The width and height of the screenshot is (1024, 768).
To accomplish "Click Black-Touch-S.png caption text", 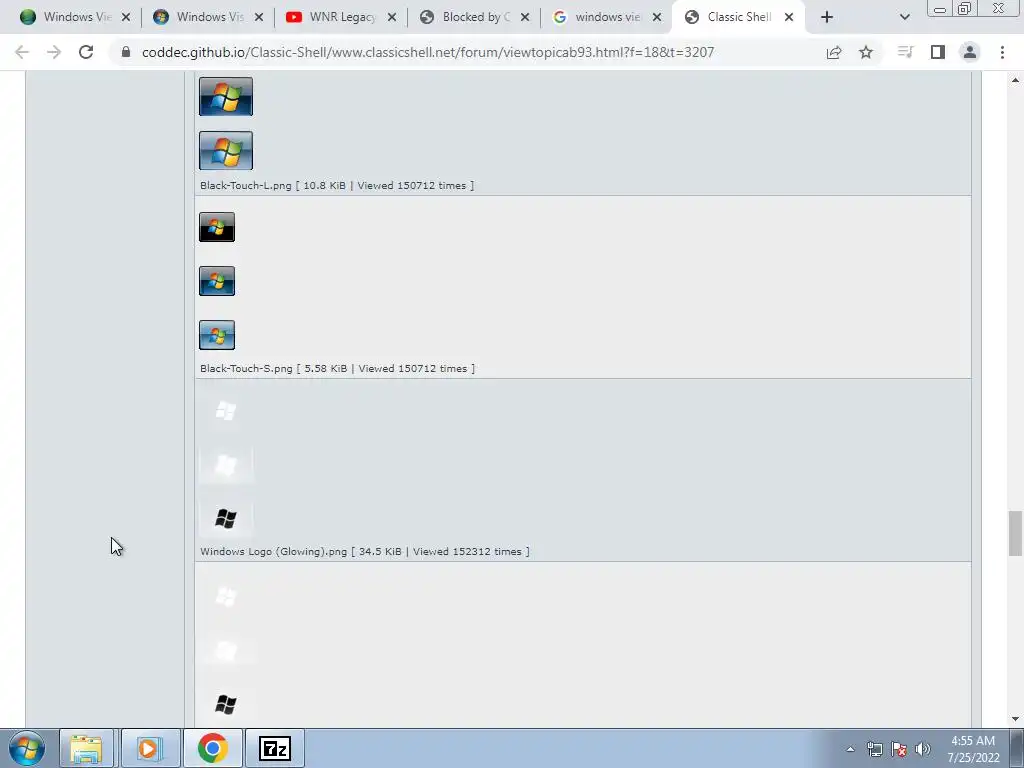I will click(338, 368).
